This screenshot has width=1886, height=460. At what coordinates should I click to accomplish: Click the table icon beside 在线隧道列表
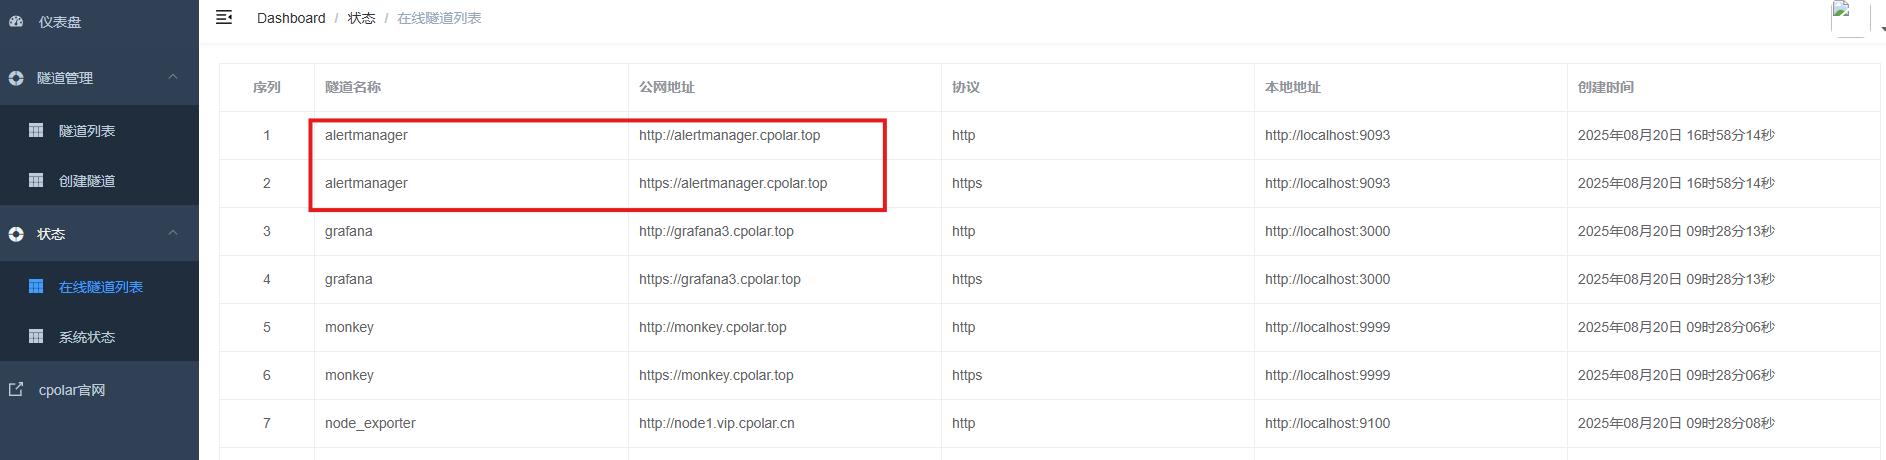coord(36,286)
